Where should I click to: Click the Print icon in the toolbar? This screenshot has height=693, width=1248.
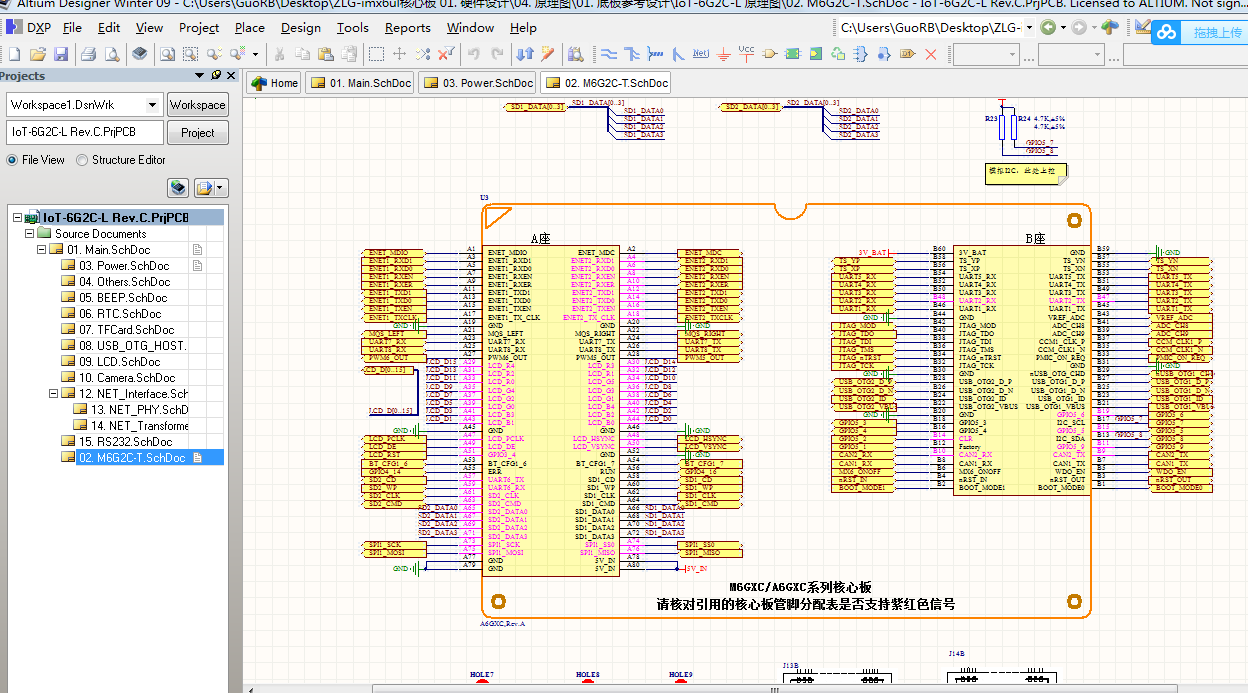[x=88, y=53]
